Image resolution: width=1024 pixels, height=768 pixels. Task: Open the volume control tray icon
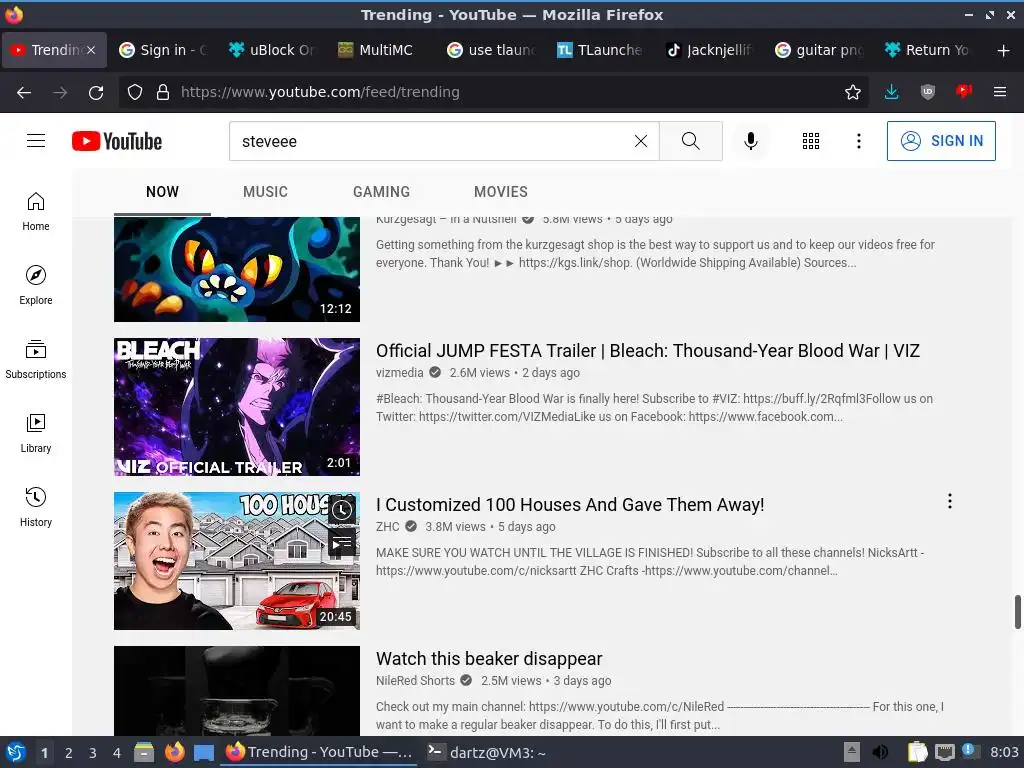(880, 752)
